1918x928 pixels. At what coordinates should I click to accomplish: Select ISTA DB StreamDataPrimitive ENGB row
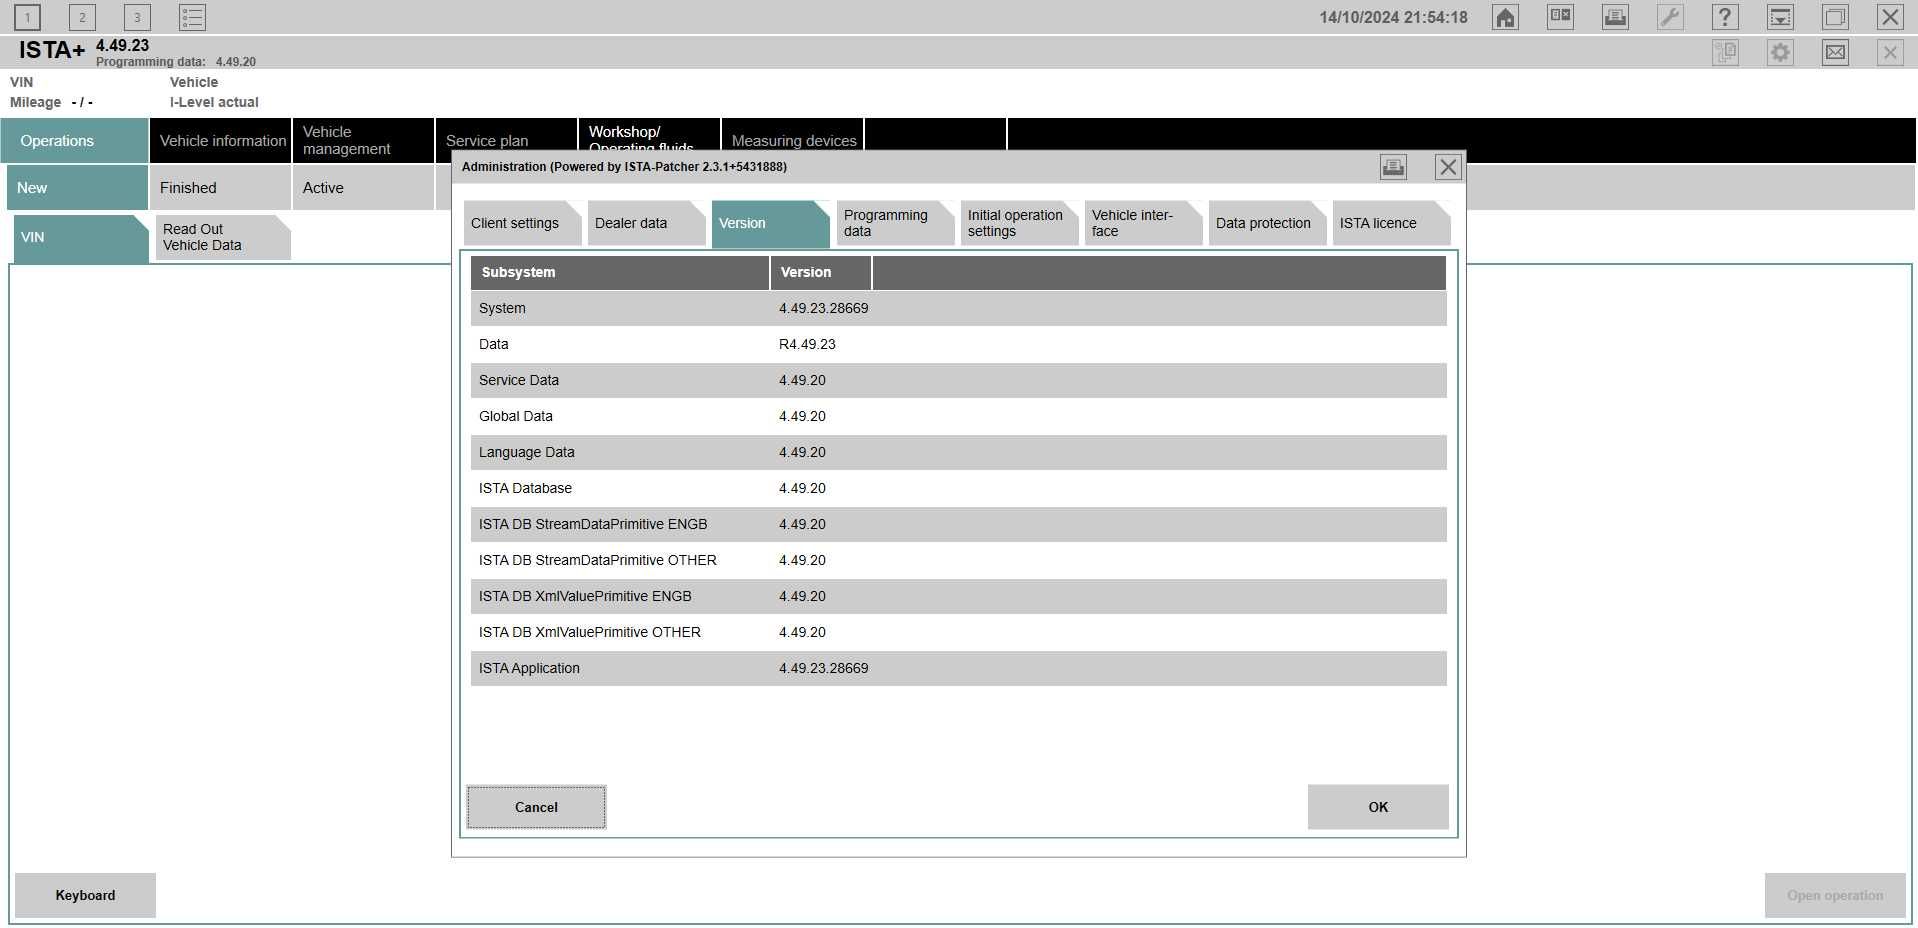958,524
